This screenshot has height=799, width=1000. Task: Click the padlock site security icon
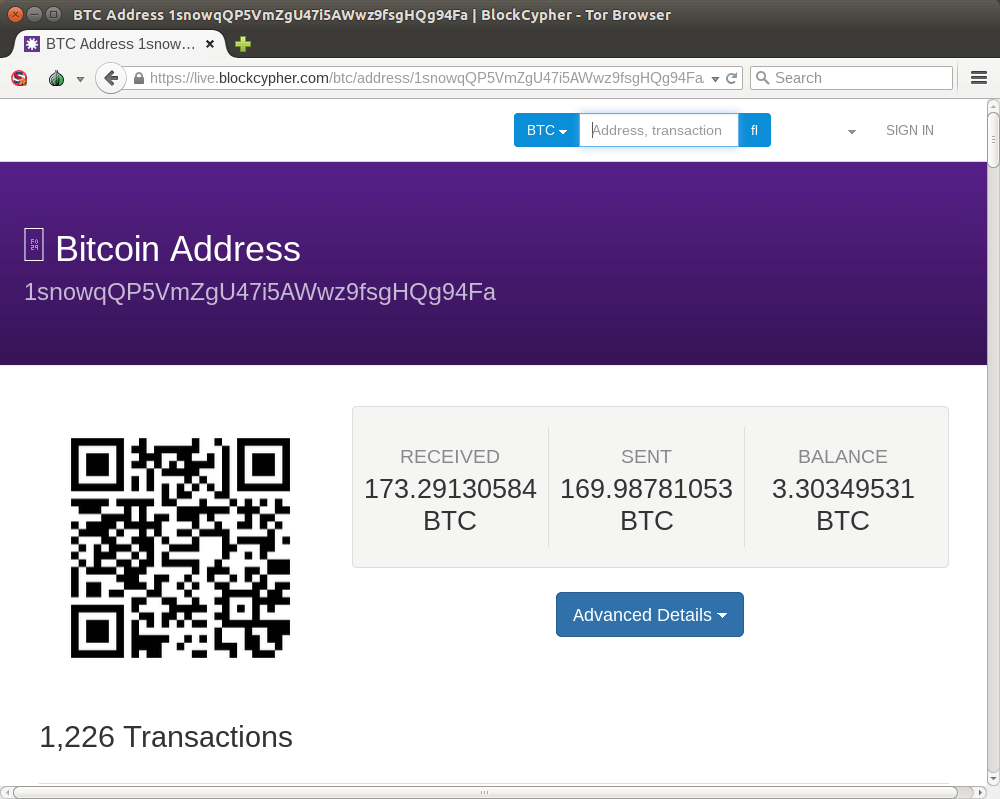coord(139,78)
